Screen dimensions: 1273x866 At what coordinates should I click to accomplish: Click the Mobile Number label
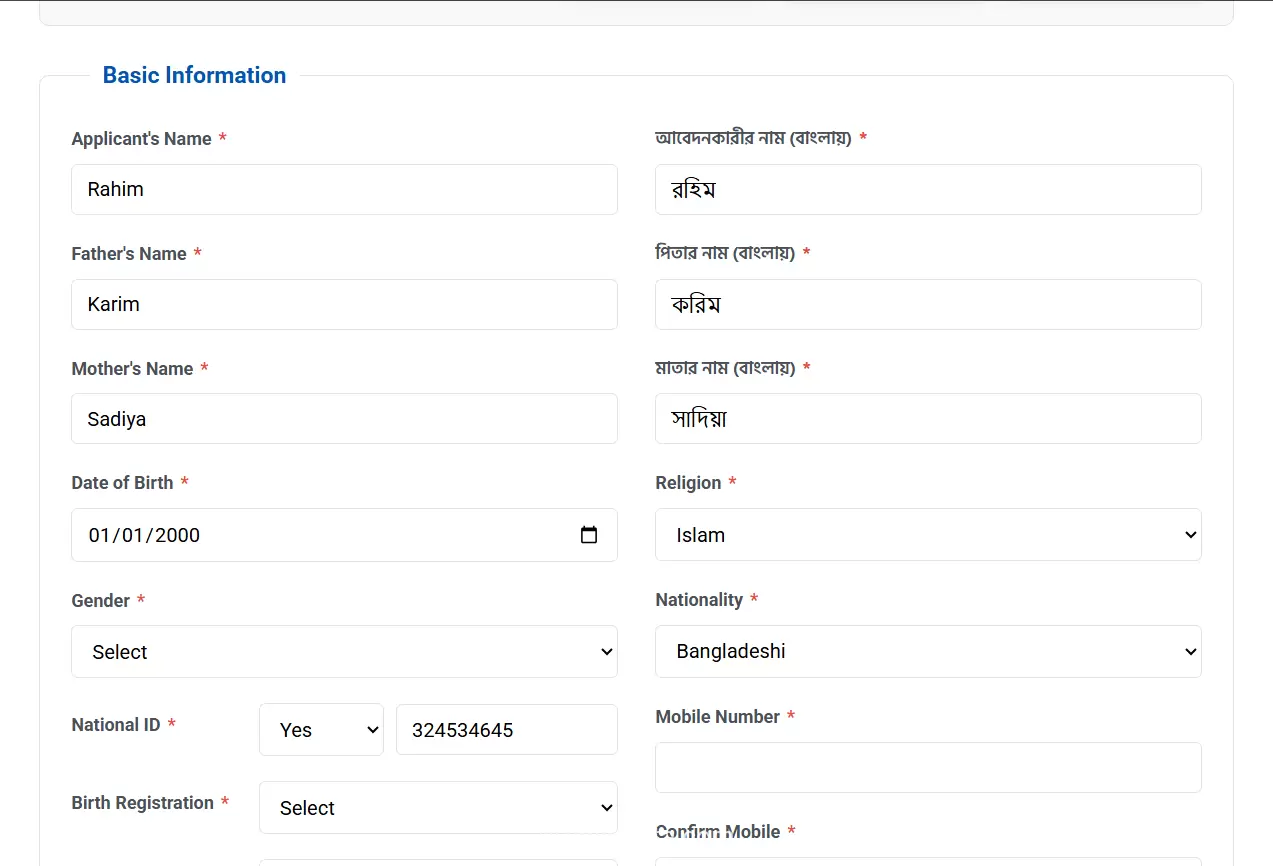tap(717, 717)
